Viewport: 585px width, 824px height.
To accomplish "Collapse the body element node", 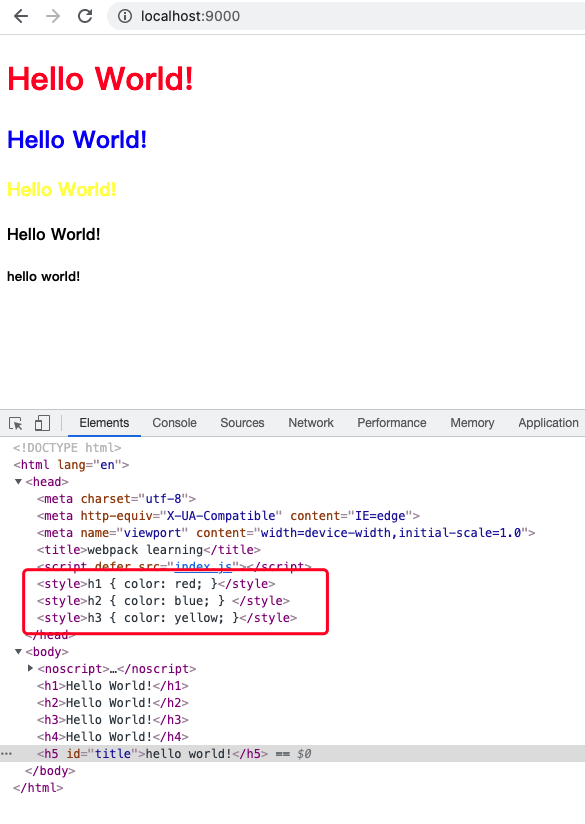I will (18, 652).
